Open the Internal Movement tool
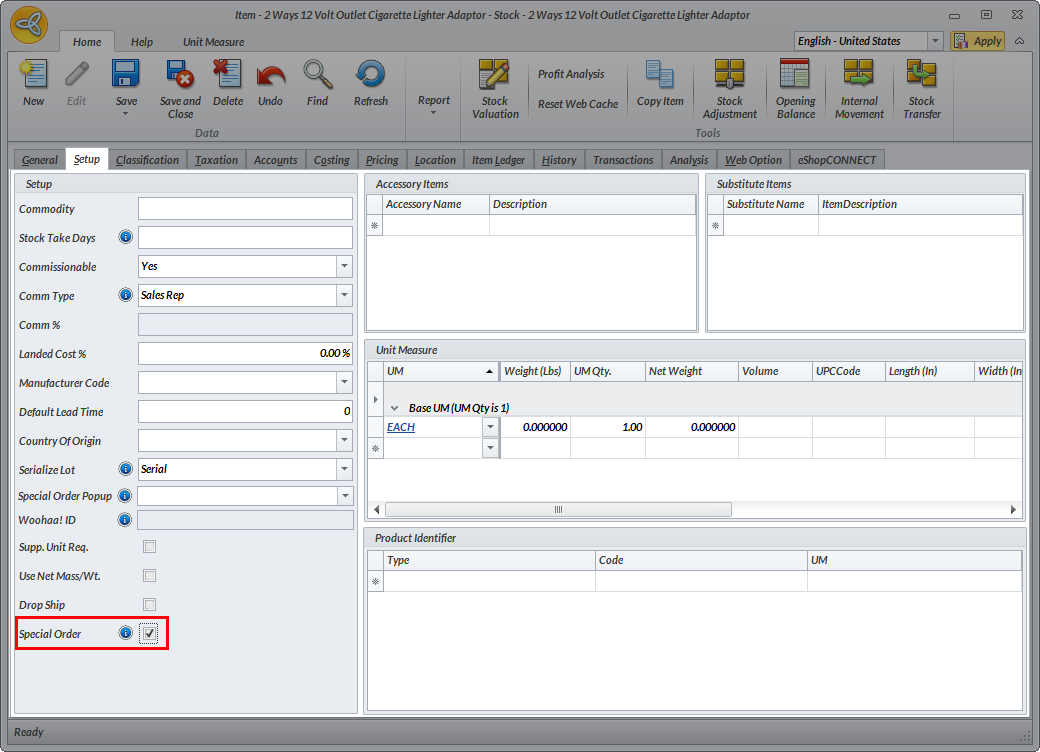1040x752 pixels. 859,87
